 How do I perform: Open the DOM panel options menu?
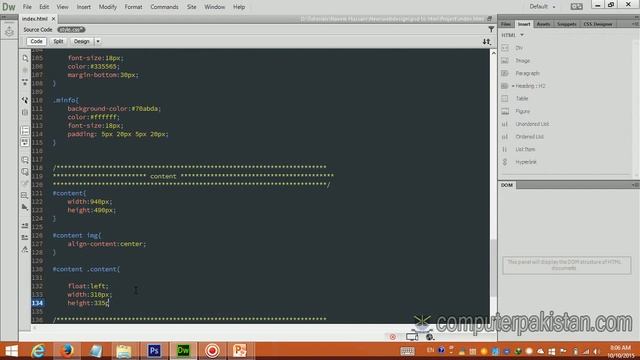click(635, 185)
